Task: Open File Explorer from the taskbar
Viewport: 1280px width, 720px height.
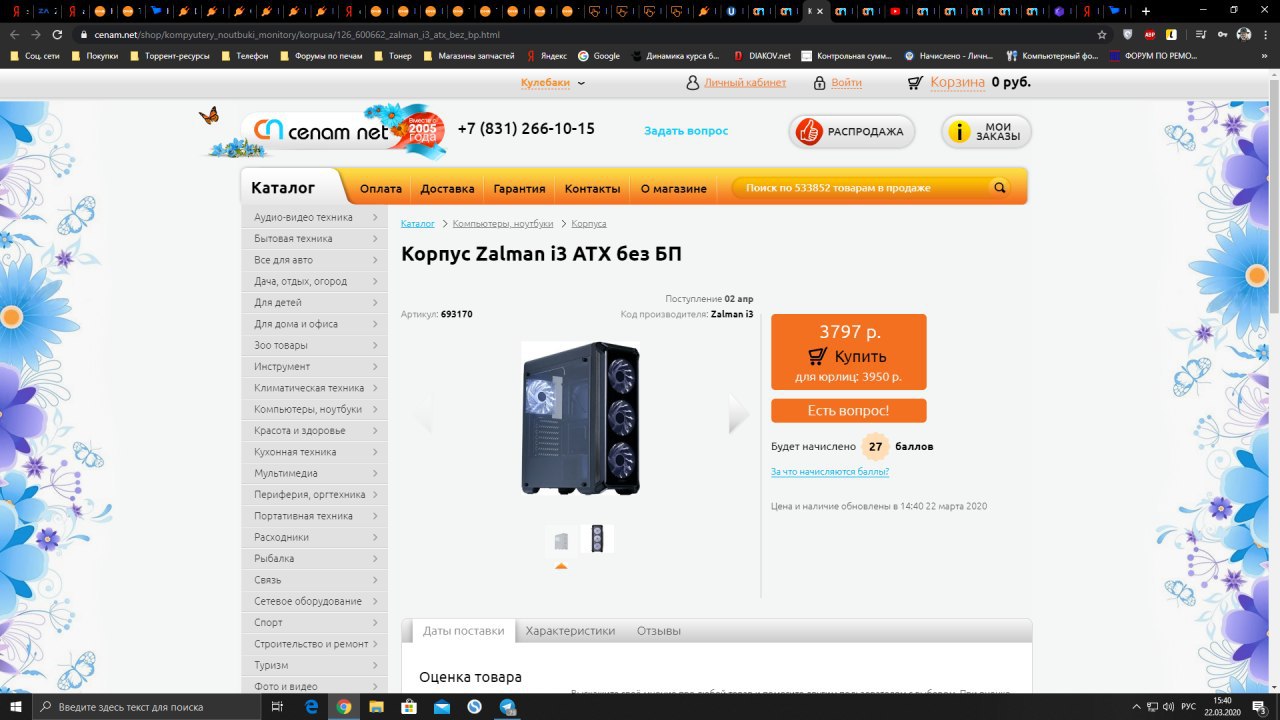Action: tap(376, 706)
